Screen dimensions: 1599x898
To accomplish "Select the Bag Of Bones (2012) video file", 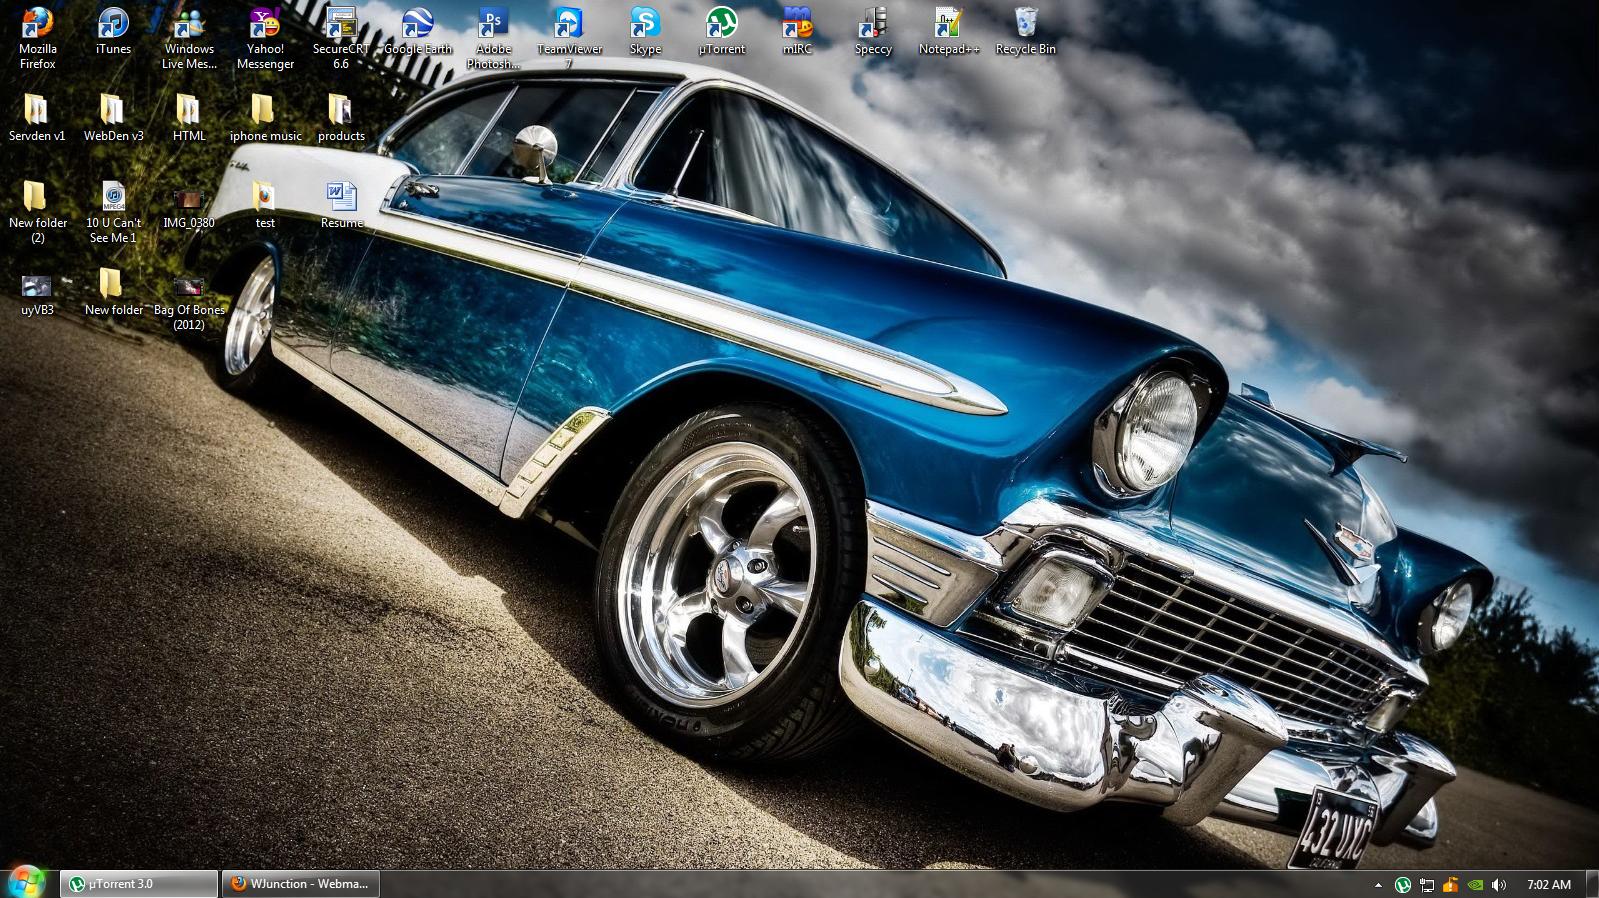I will tap(189, 302).
